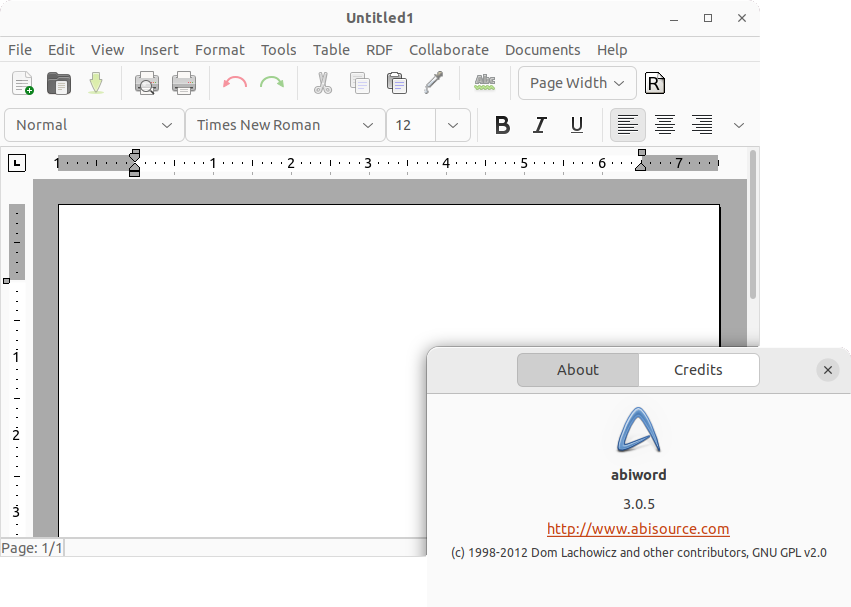Open the Table menu
This screenshot has height=607, width=851.
coord(331,50)
